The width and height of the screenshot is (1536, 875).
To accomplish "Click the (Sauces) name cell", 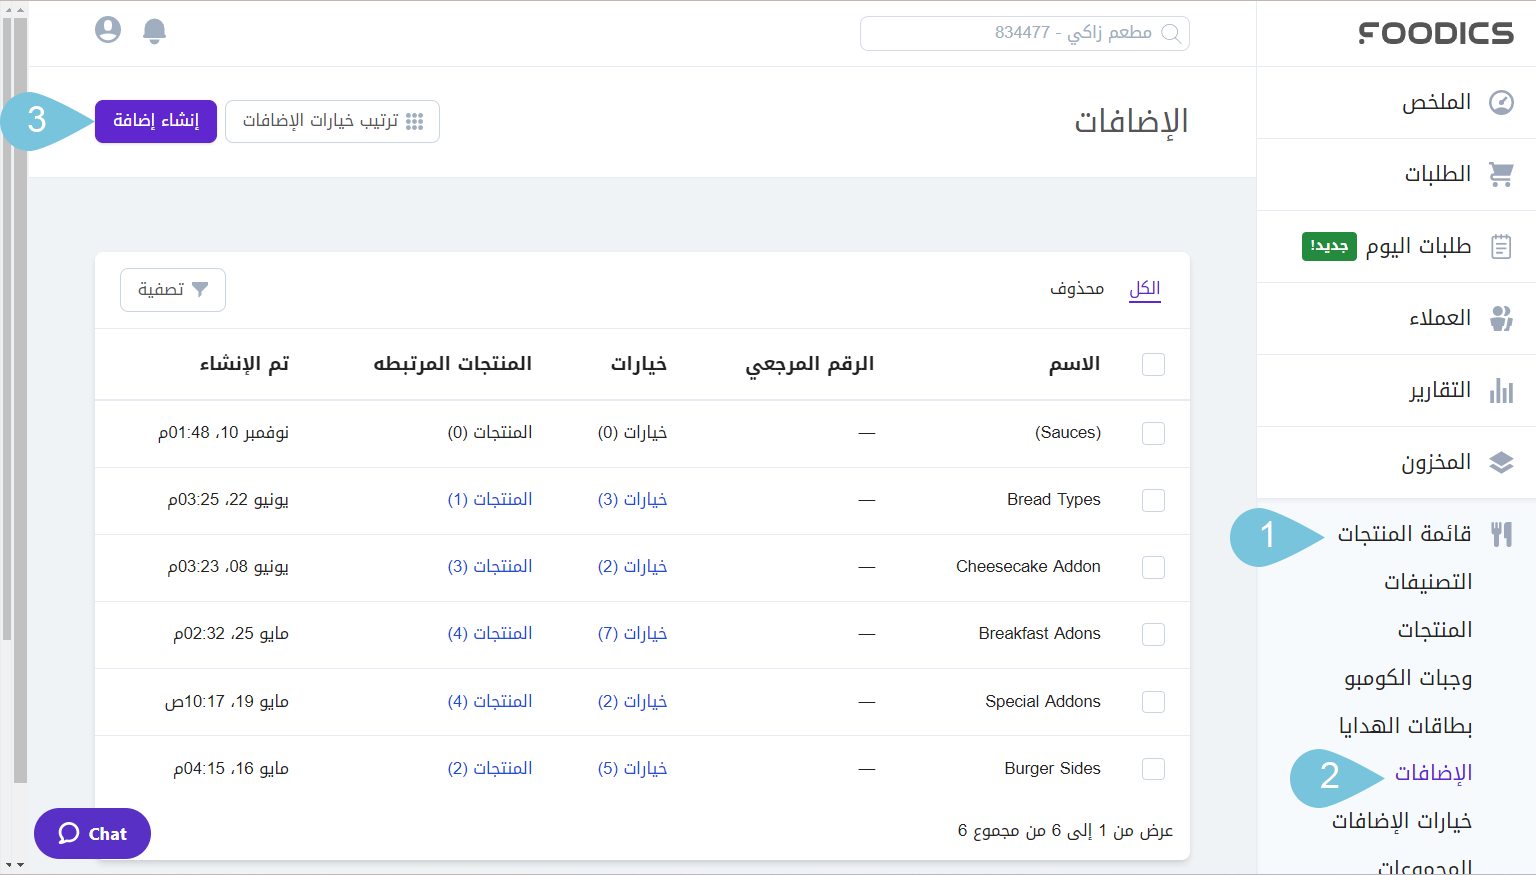I will [x=1068, y=432].
